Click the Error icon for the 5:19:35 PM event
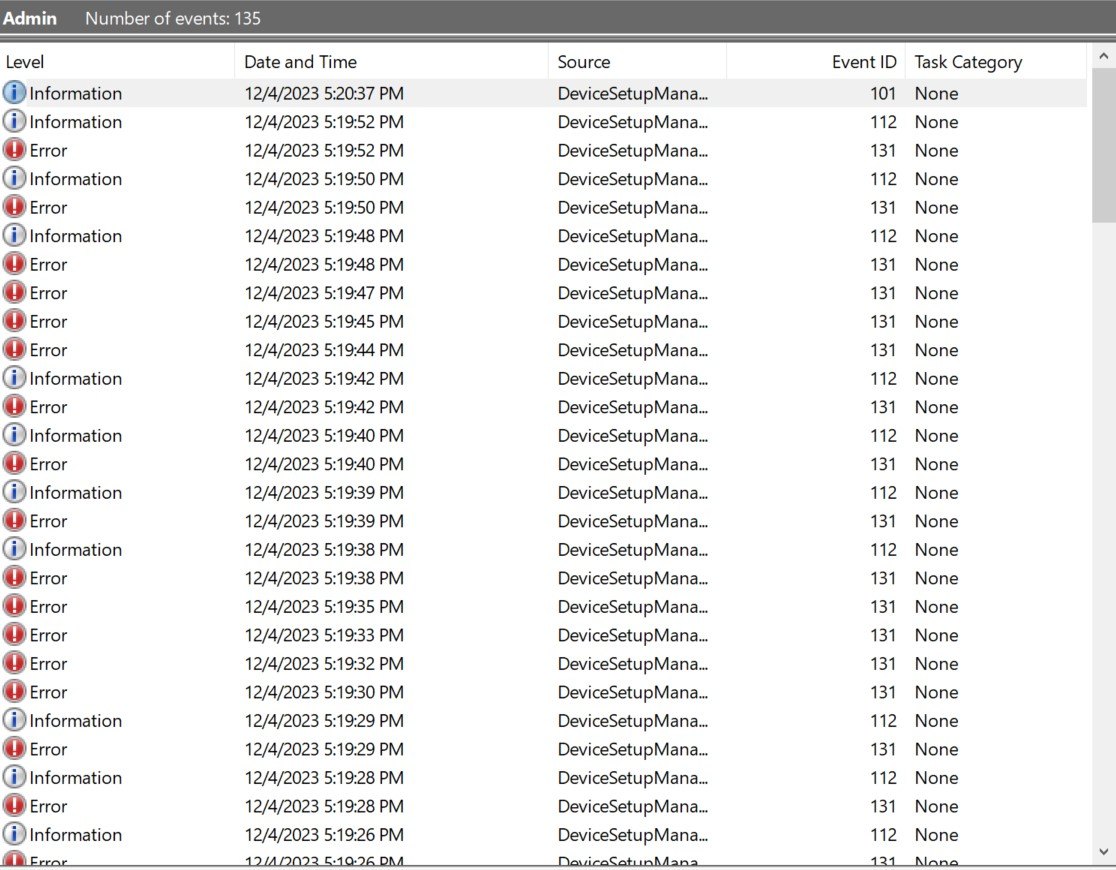 [x=14, y=605]
